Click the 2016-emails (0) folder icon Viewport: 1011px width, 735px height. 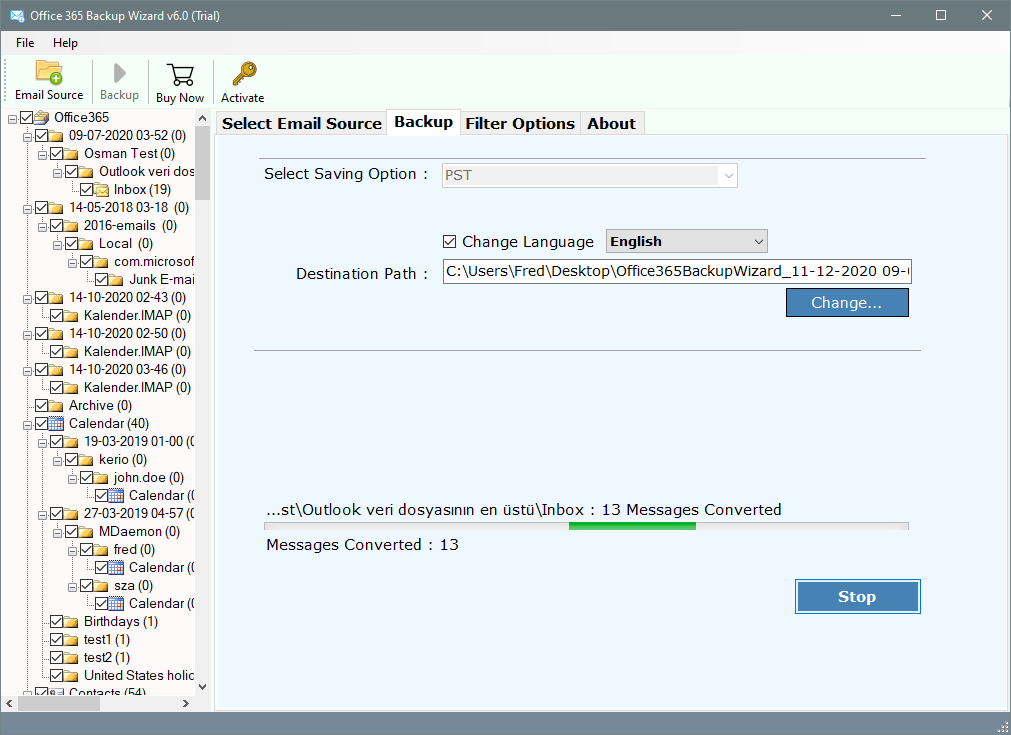[x=71, y=226]
